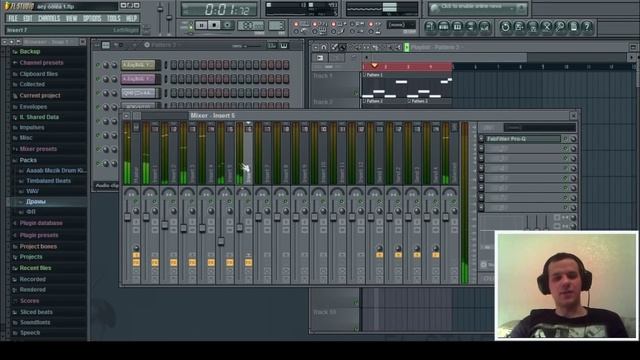The height and width of the screenshot is (360, 640).
Task: Click the pause button in transport
Action: (x=201, y=25)
